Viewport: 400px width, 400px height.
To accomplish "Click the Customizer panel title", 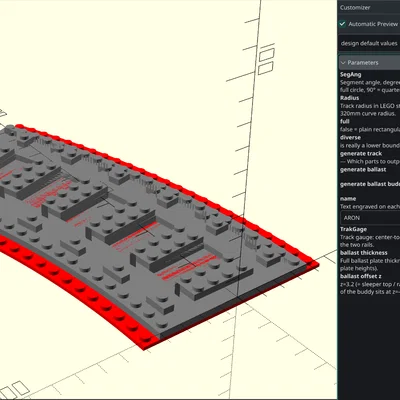I will pyautogui.click(x=355, y=7).
